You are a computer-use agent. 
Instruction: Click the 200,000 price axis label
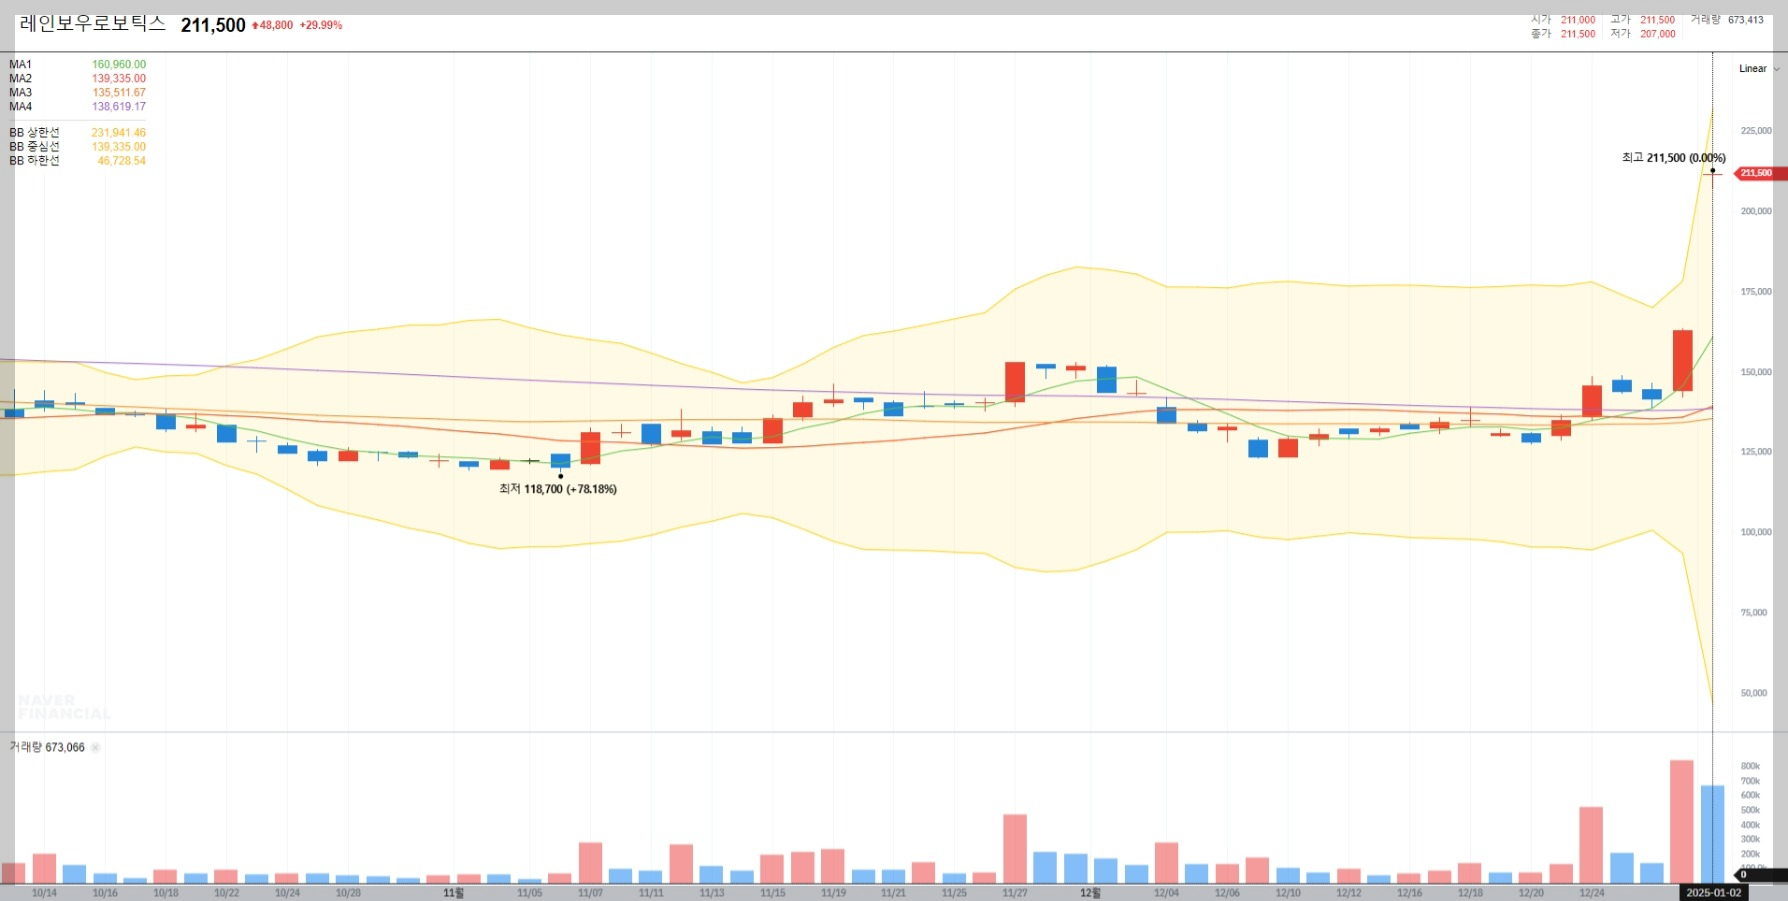click(x=1756, y=211)
